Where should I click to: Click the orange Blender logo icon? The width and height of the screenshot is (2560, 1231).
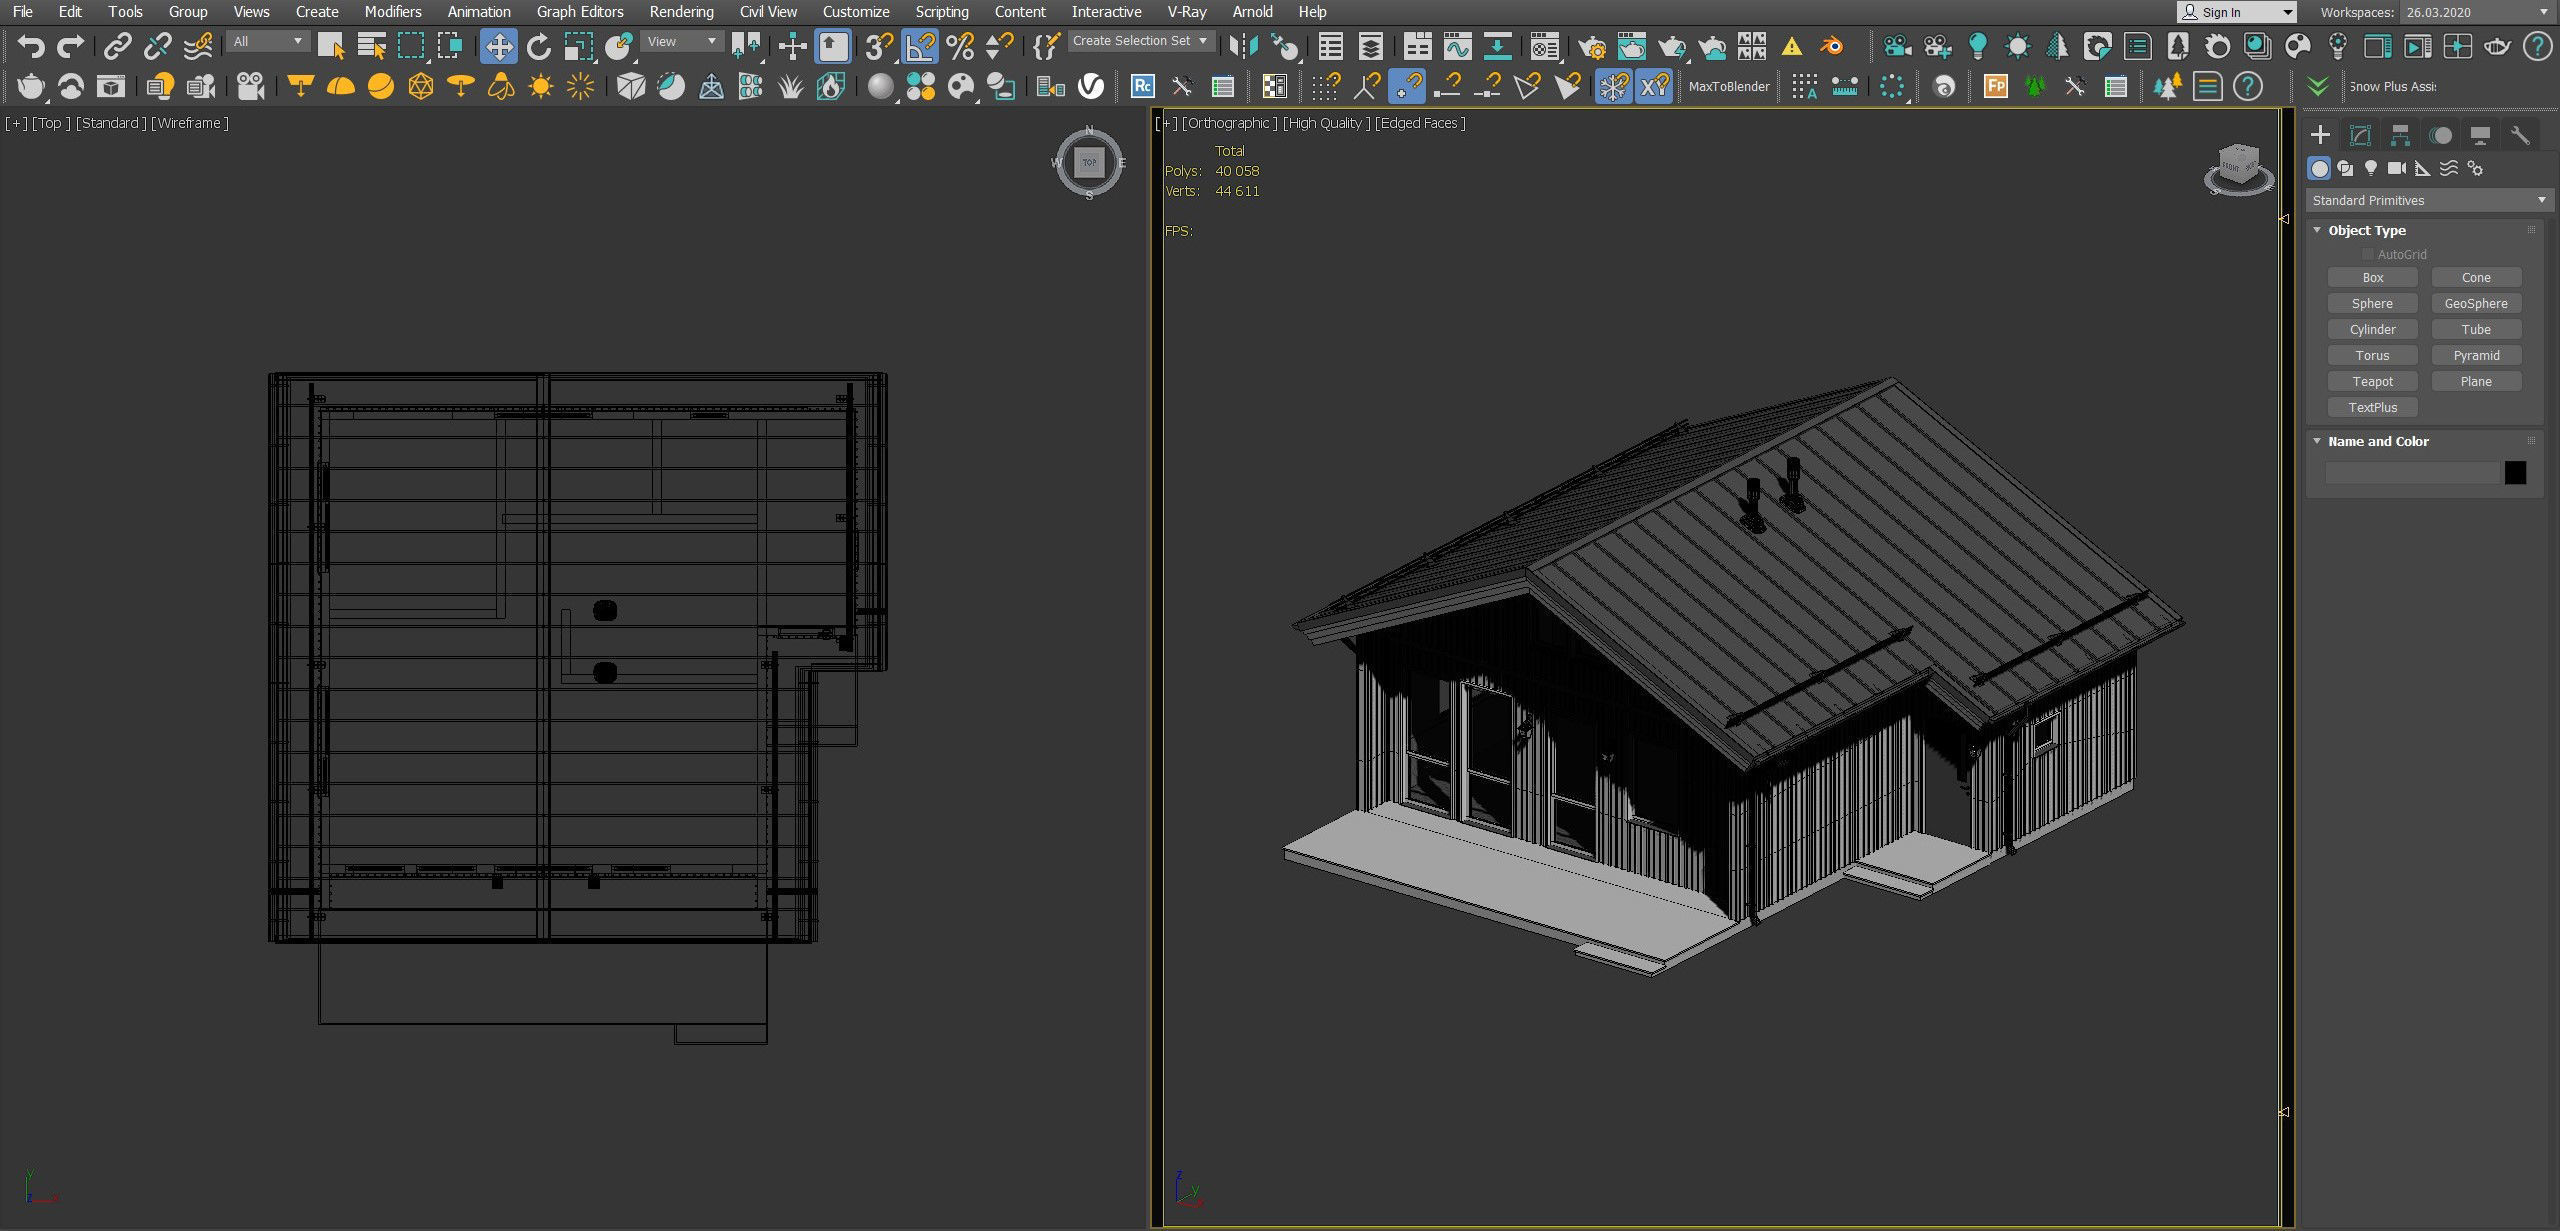point(1831,46)
